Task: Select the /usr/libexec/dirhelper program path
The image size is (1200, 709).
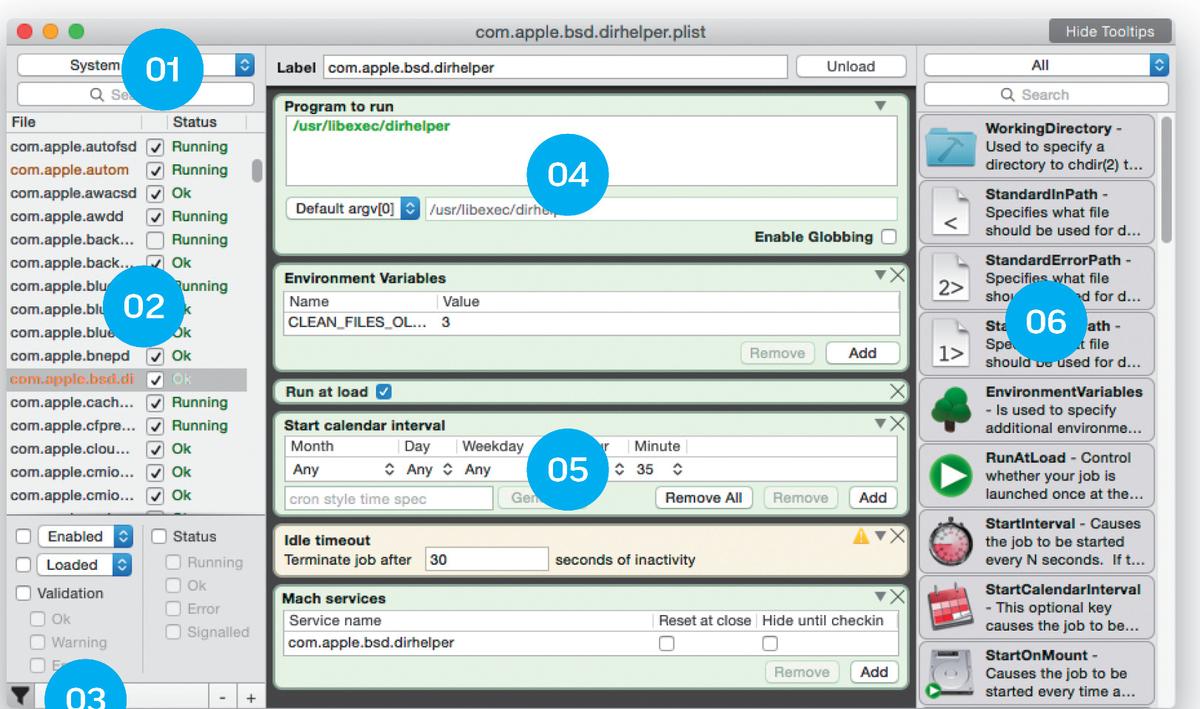Action: (371, 126)
